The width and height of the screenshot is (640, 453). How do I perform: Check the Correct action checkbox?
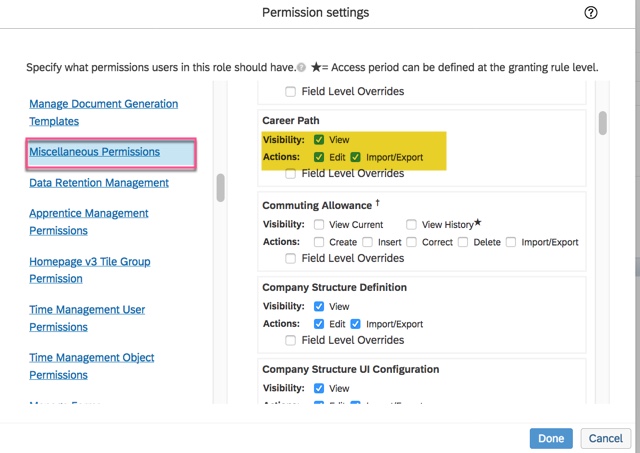point(411,242)
